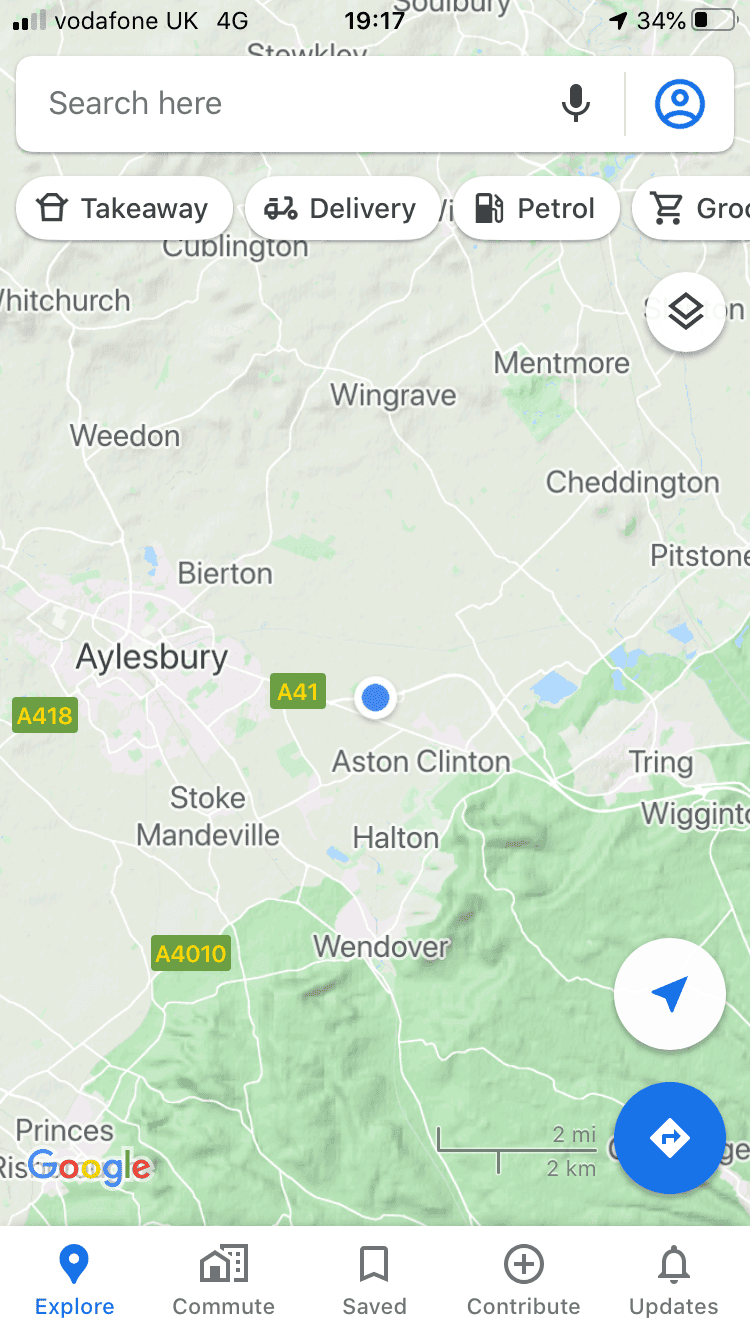The height and width of the screenshot is (1334, 750).
Task: Select the Groceries filter chip
Action: pyautogui.click(x=692, y=208)
